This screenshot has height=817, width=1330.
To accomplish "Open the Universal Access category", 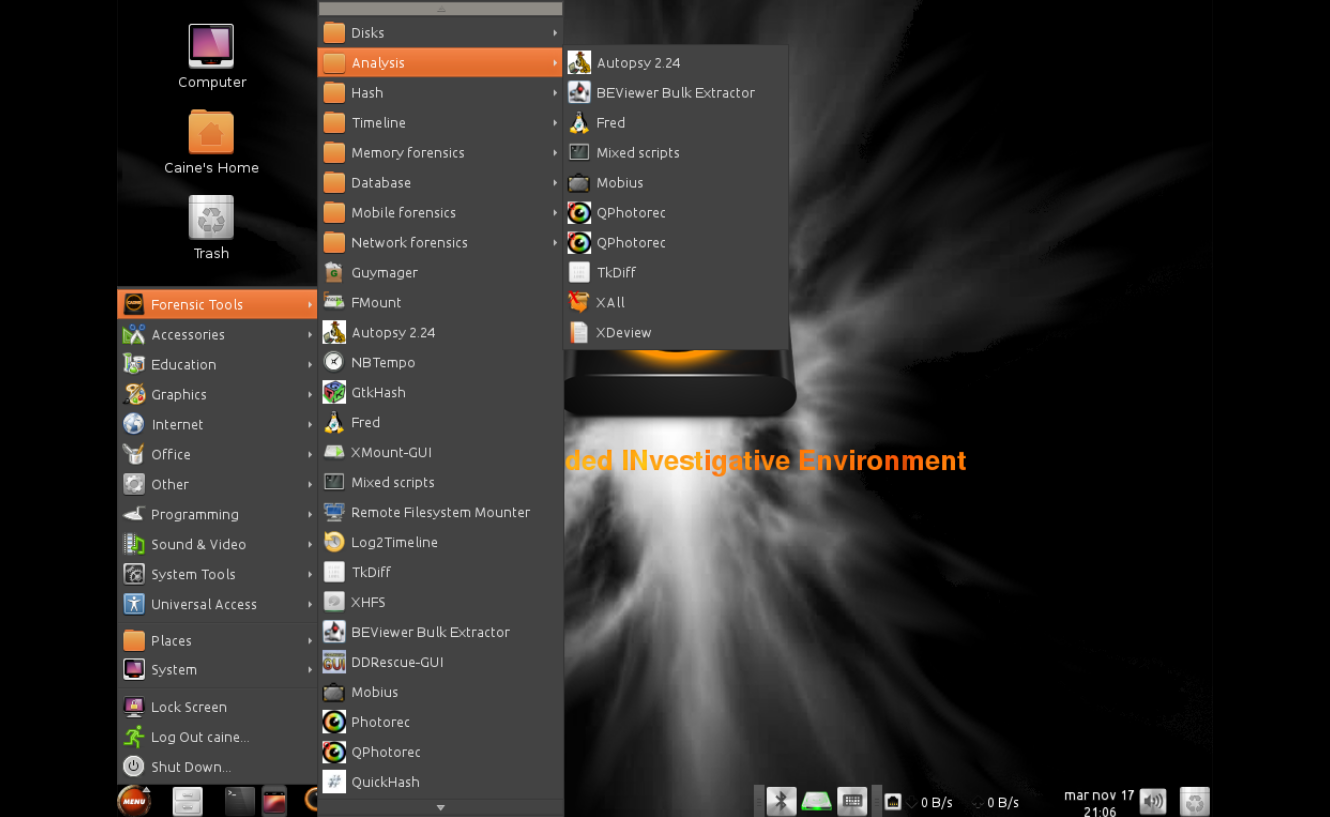I will point(217,604).
